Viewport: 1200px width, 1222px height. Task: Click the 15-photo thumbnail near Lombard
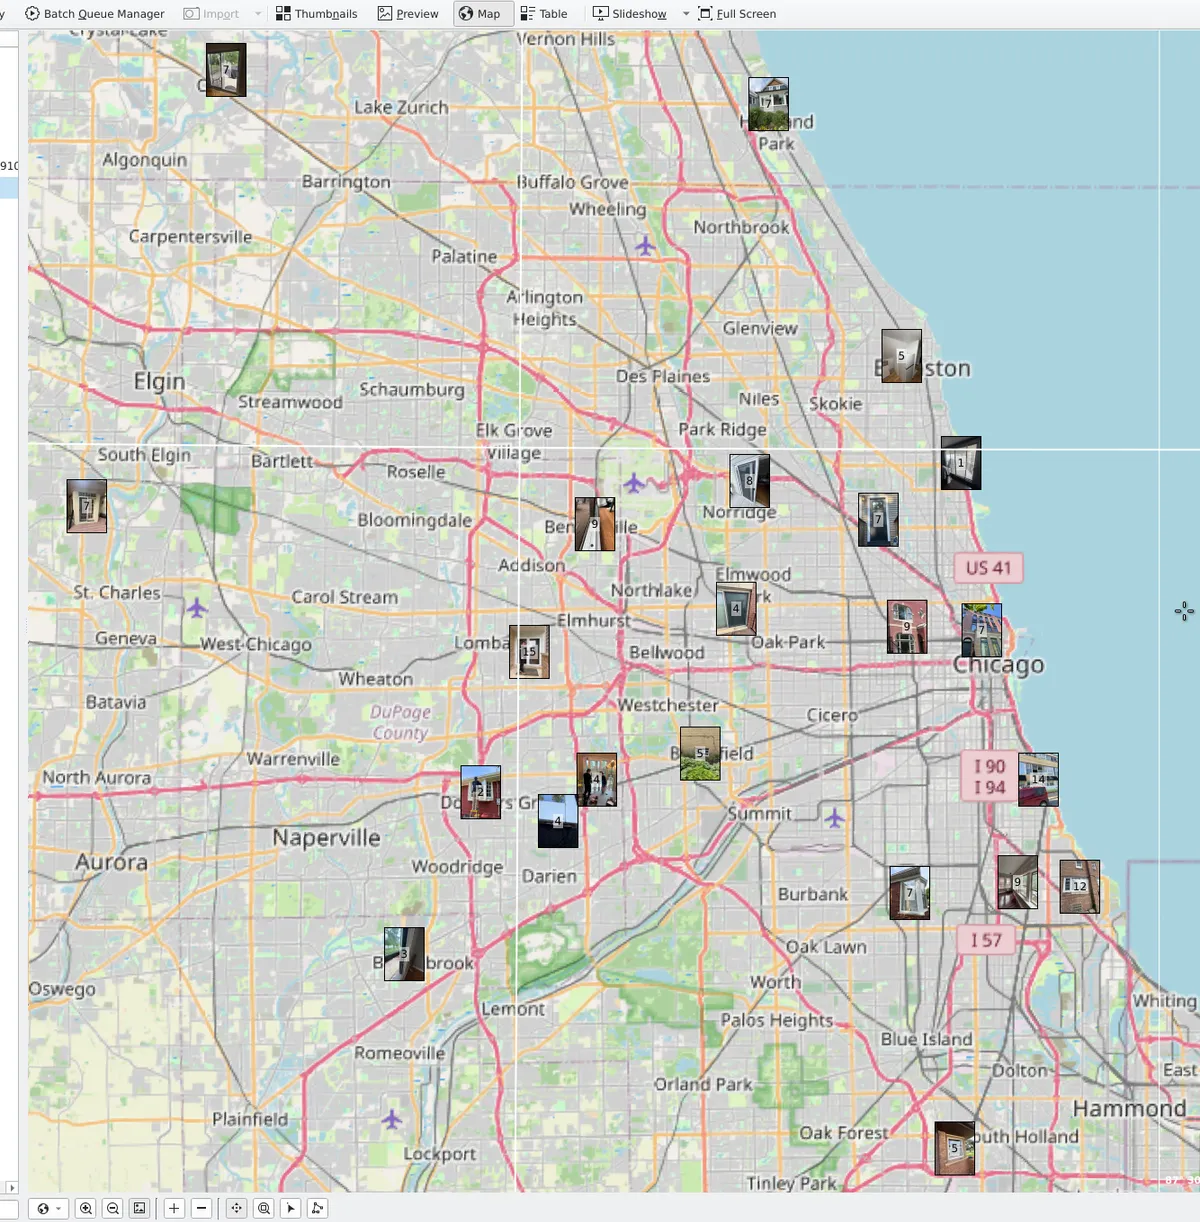[529, 652]
